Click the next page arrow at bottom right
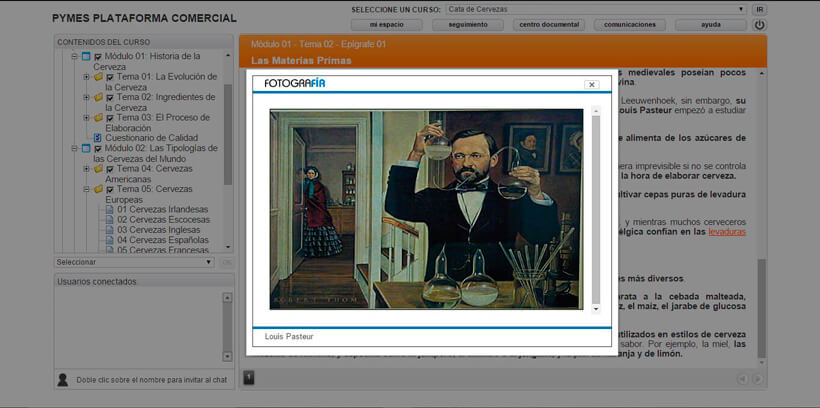 [x=757, y=379]
